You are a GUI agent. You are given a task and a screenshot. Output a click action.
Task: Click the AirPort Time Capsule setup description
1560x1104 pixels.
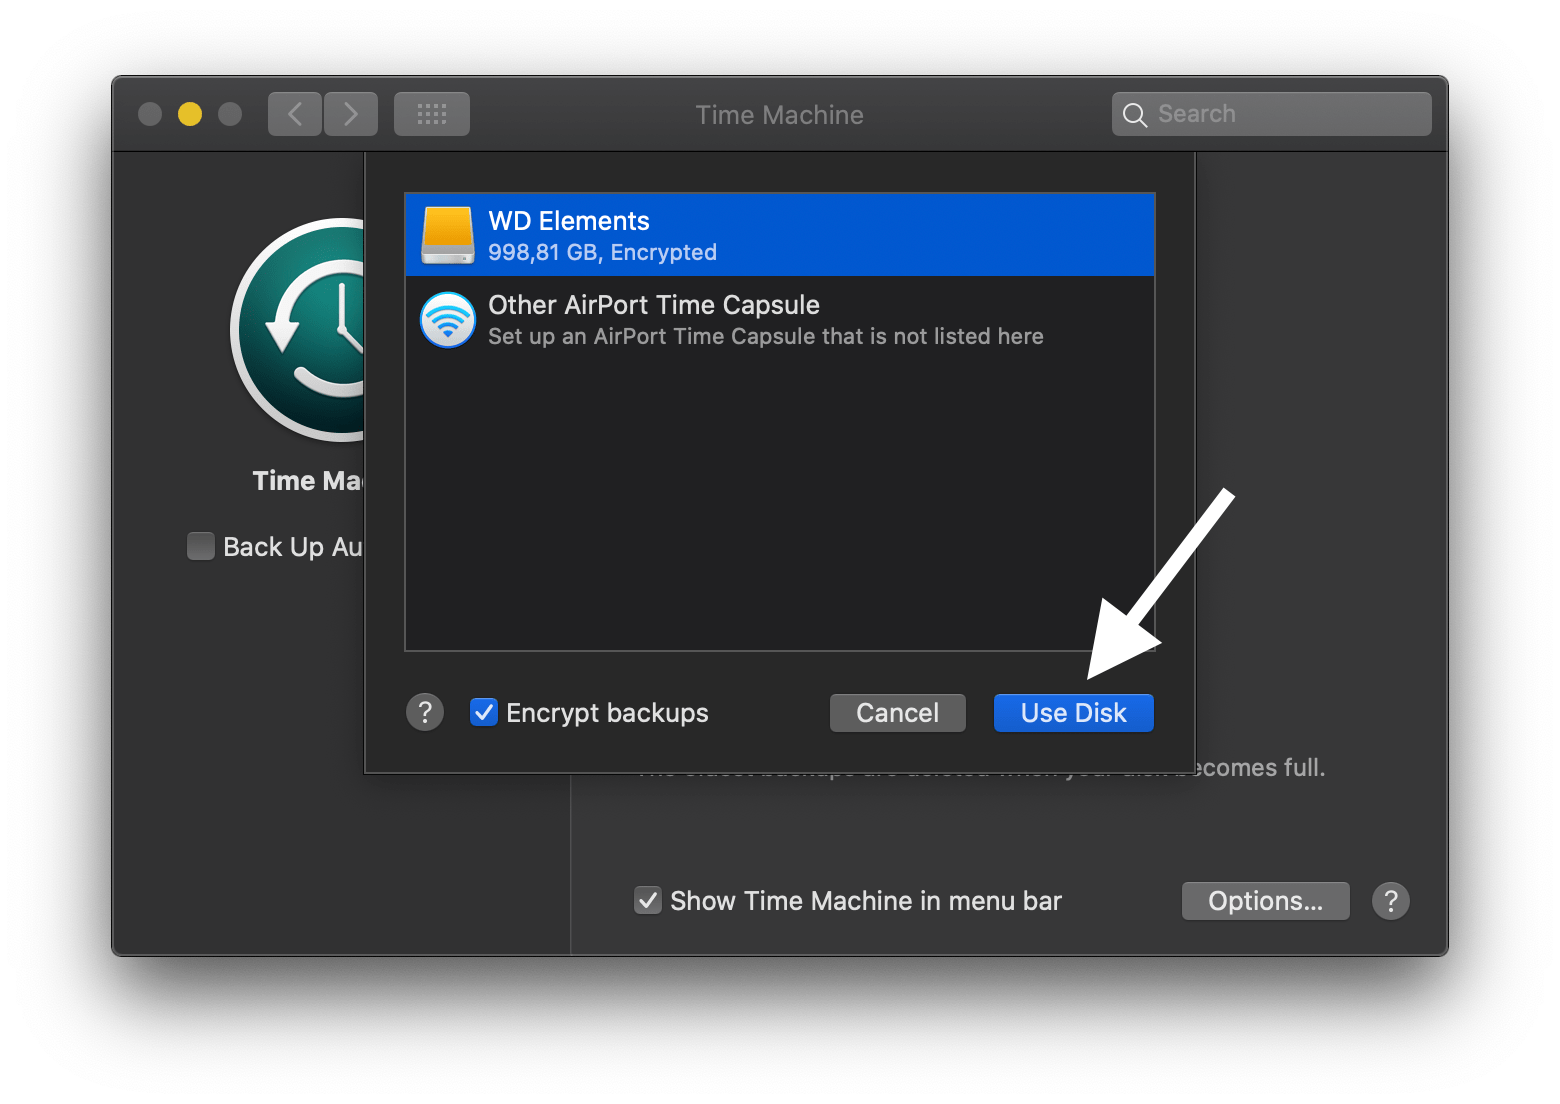(765, 336)
